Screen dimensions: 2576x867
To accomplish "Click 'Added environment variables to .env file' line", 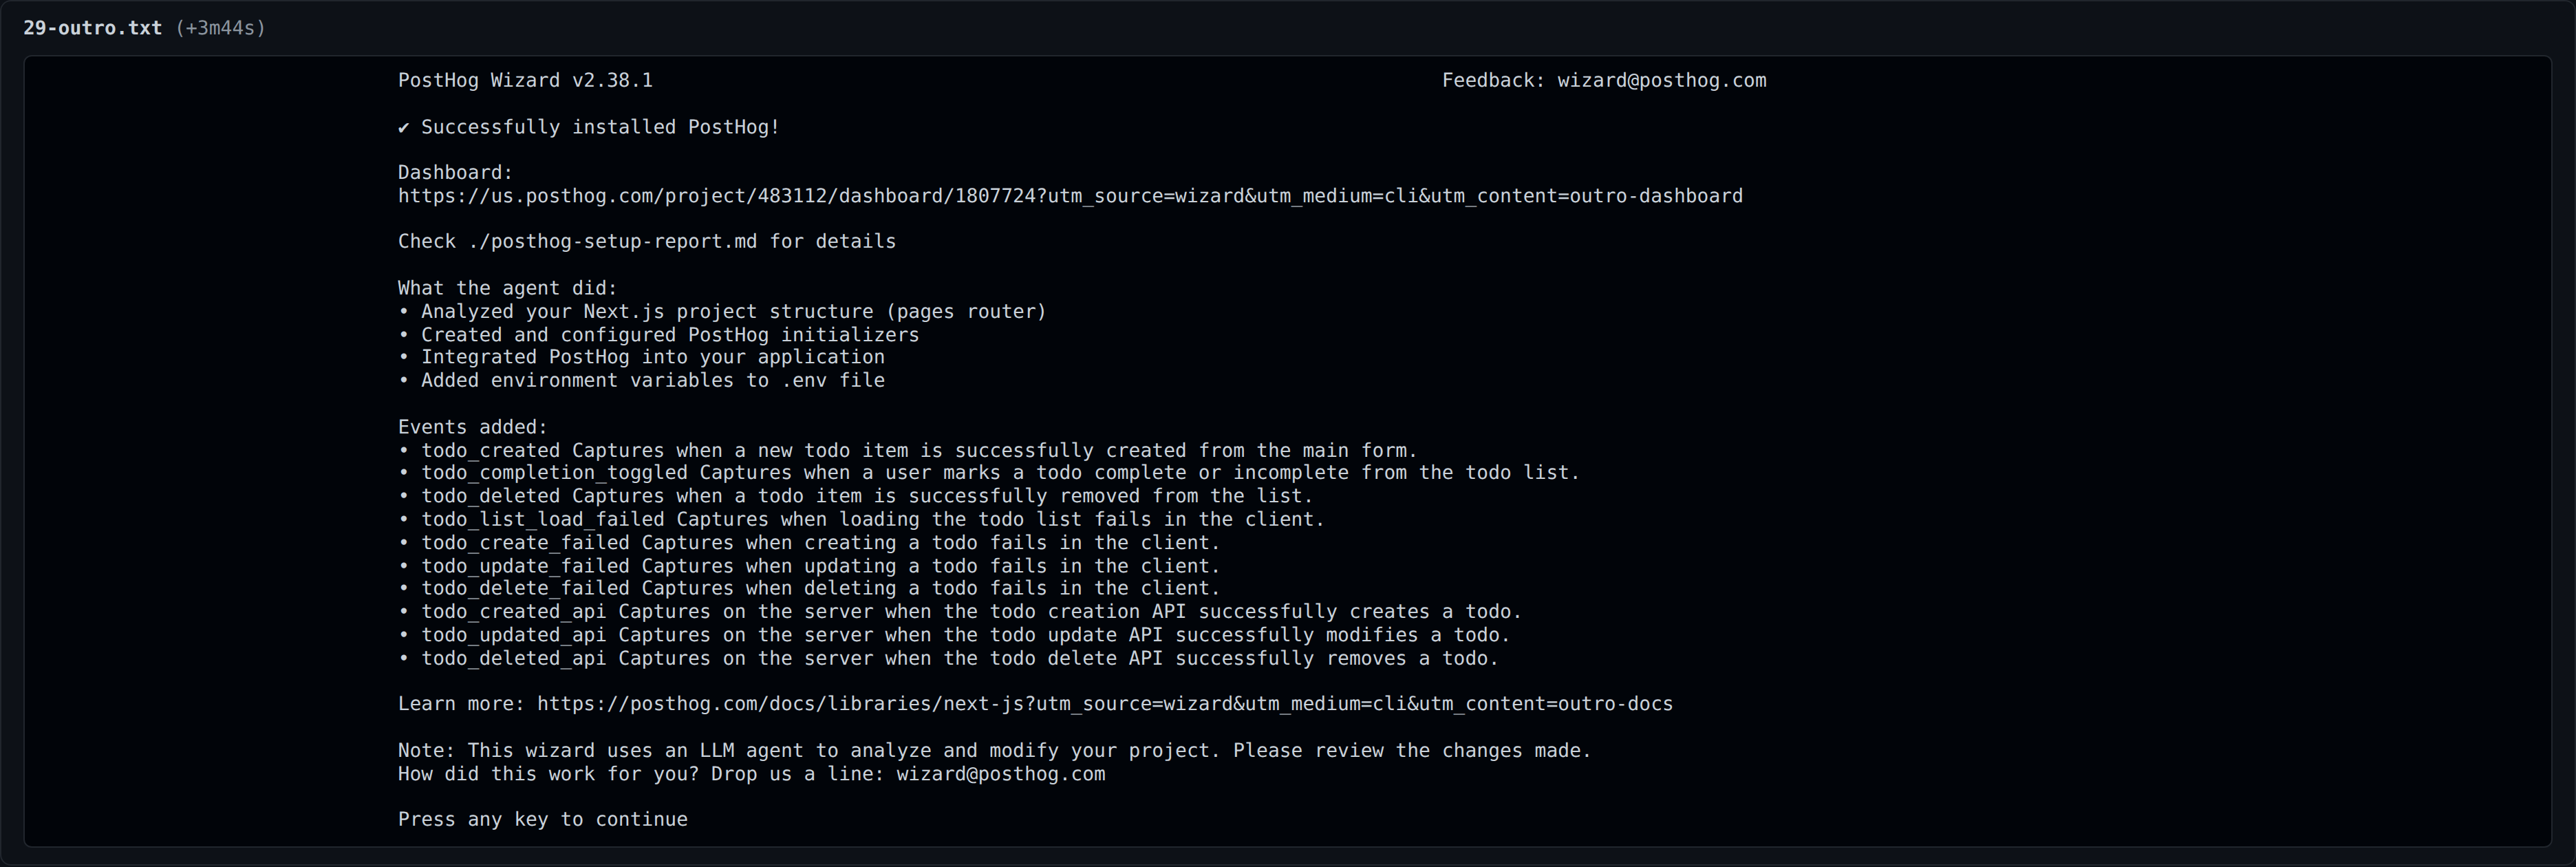I will (641, 381).
